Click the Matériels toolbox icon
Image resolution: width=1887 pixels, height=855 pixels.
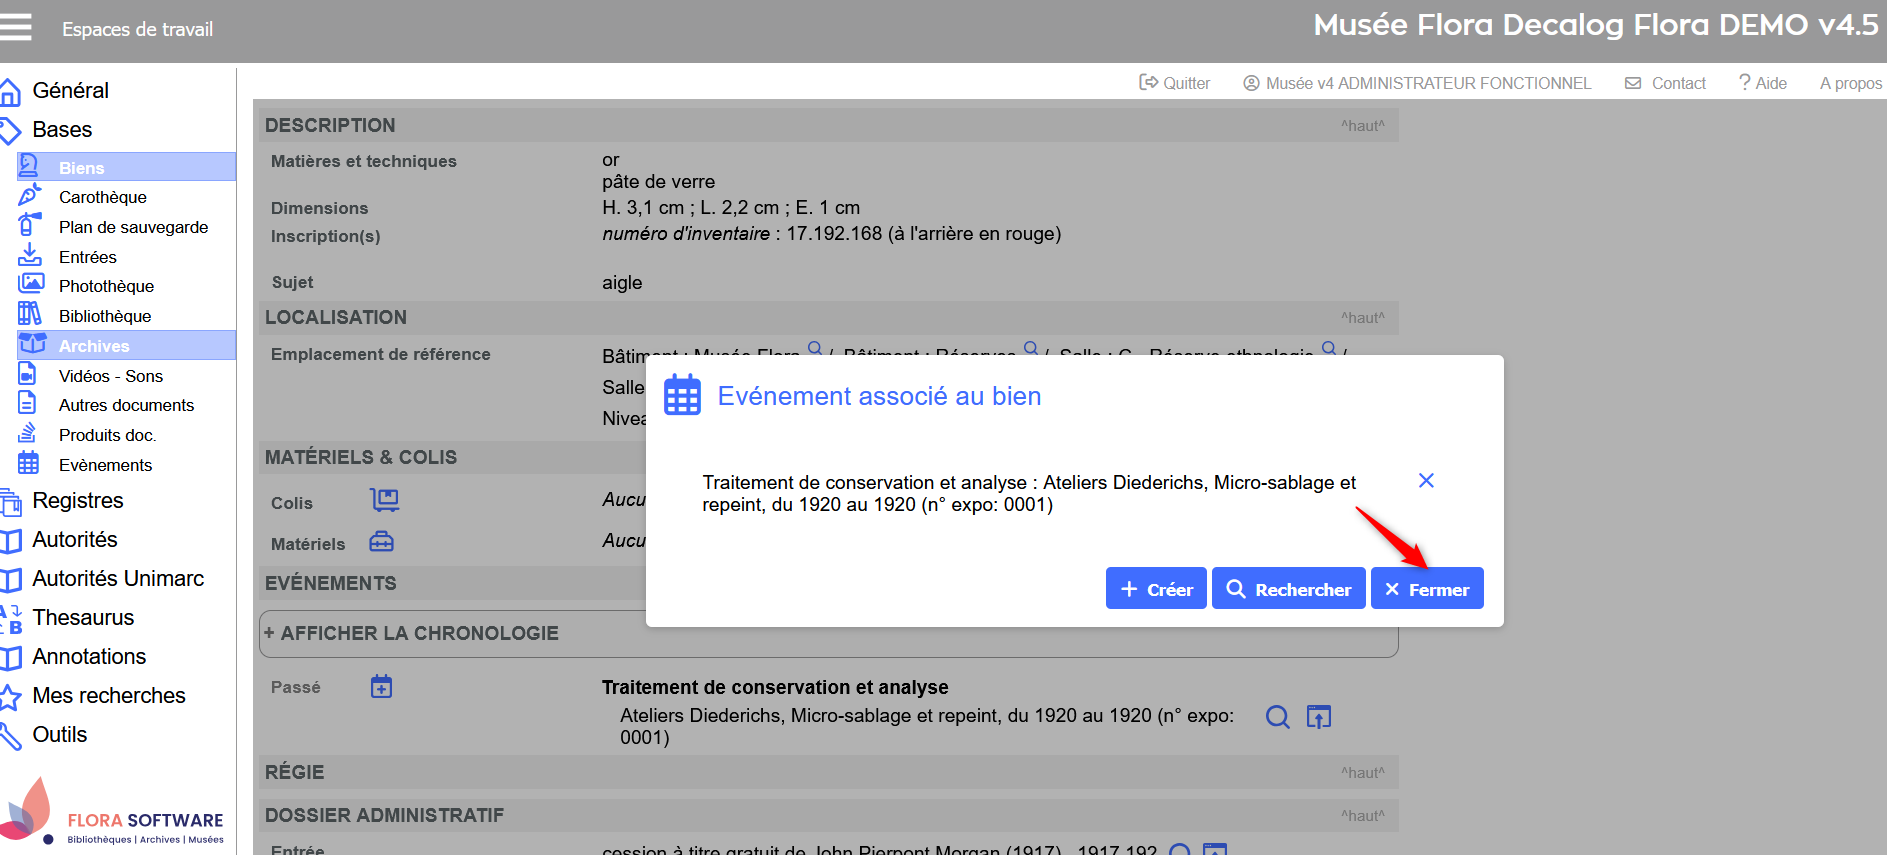point(381,542)
